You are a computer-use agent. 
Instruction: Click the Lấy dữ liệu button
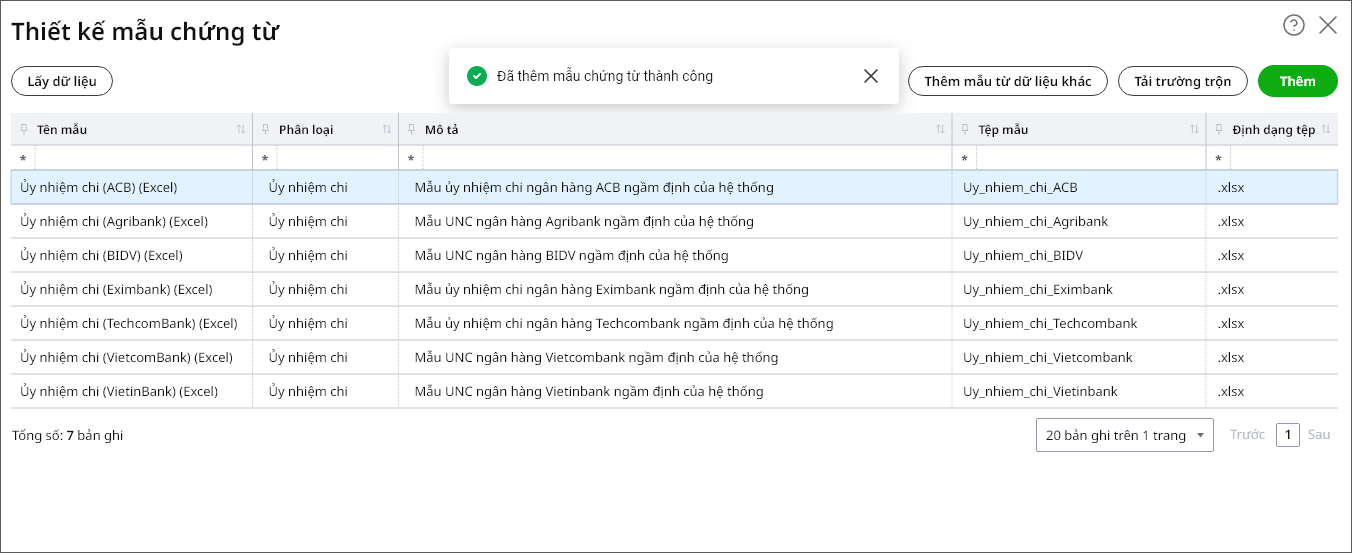[62, 81]
